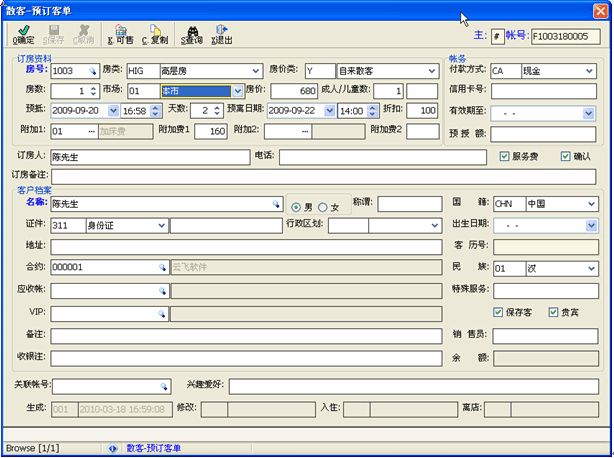Click the 天数 spinner control

(x=217, y=111)
